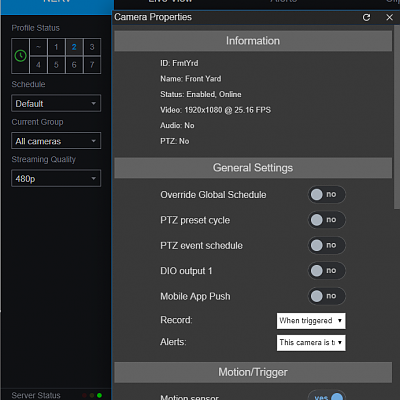Toggle the Motion sensor switch
Image resolution: width=400 pixels, height=400 pixels.
(x=327, y=395)
